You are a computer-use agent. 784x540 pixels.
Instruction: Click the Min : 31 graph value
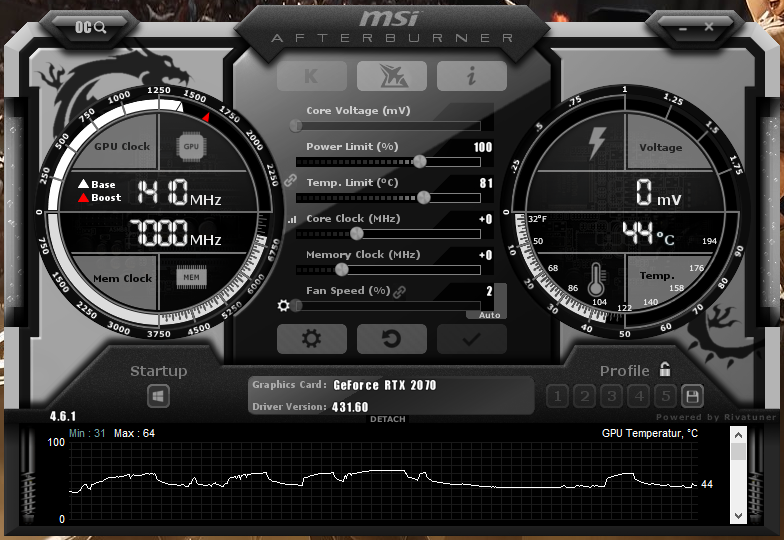(x=87, y=433)
